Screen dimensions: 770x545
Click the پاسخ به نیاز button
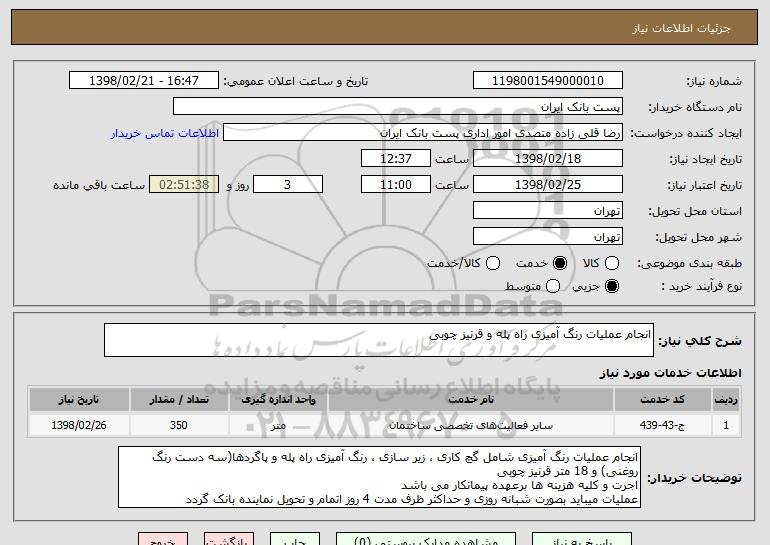582,539
